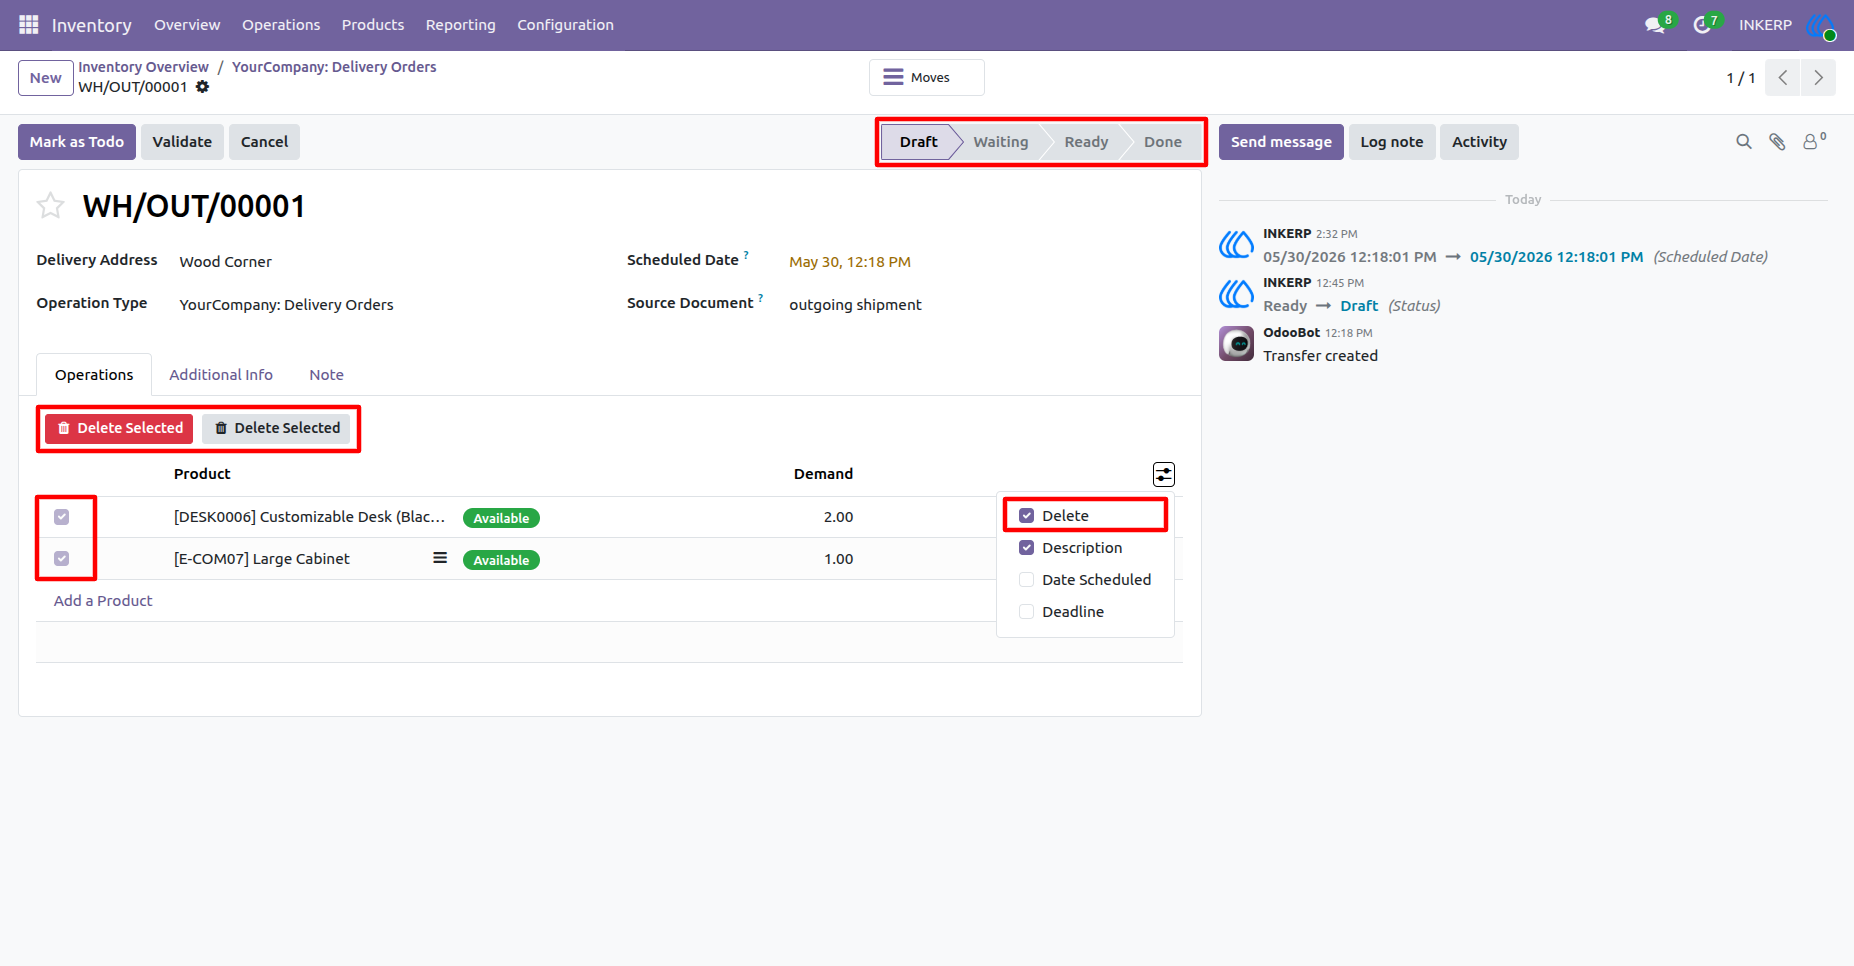Open details icon on Large Cabinet row
This screenshot has width=1854, height=966.
[x=440, y=558]
